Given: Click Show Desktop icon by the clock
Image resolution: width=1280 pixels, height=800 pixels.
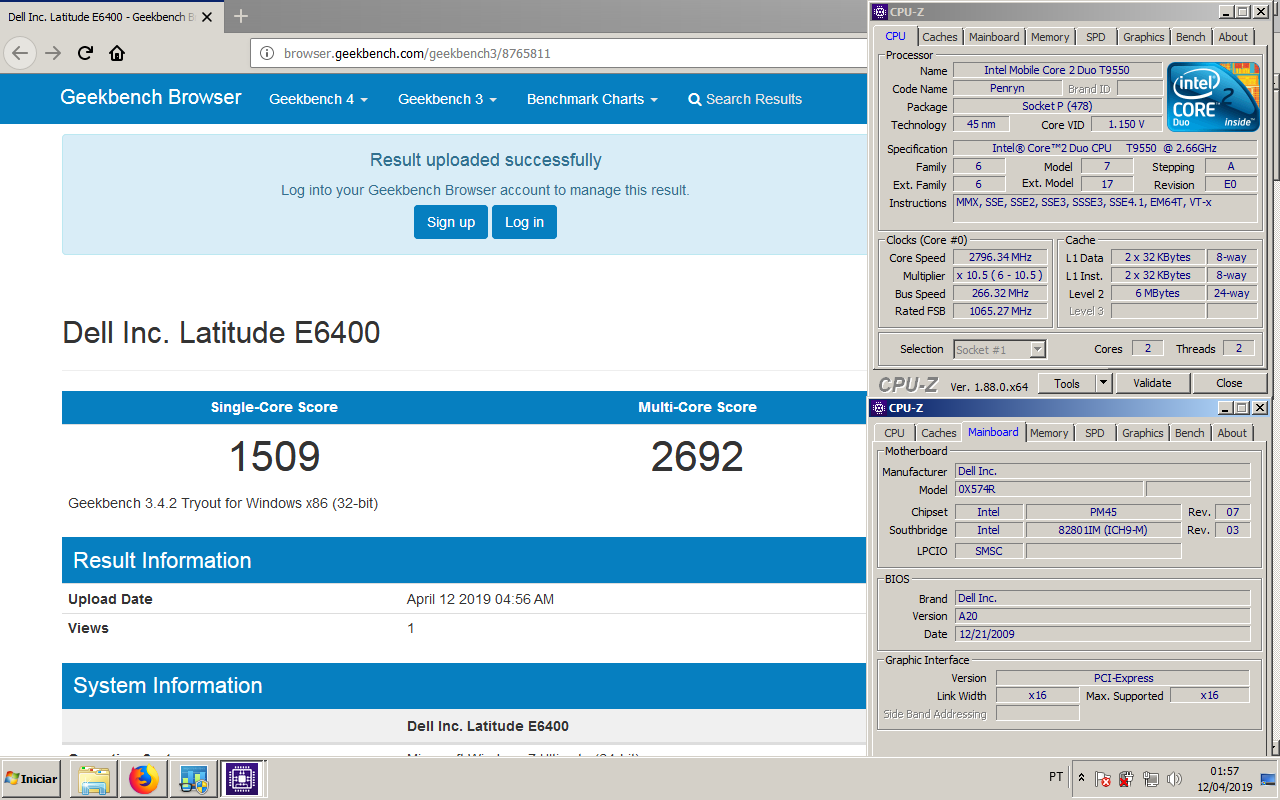Looking at the screenshot, I should [x=1268, y=779].
